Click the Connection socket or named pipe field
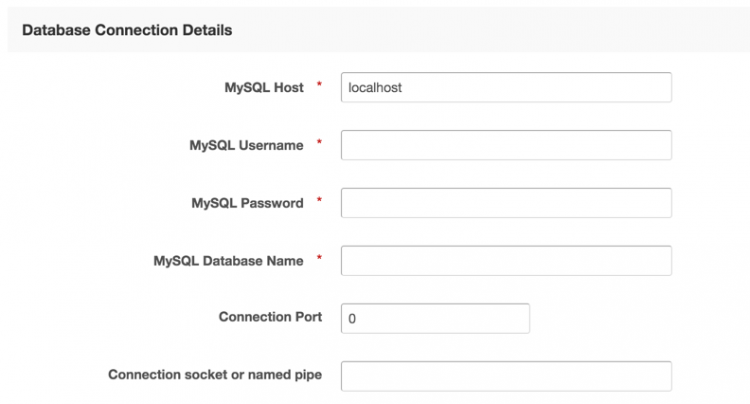 (506, 376)
